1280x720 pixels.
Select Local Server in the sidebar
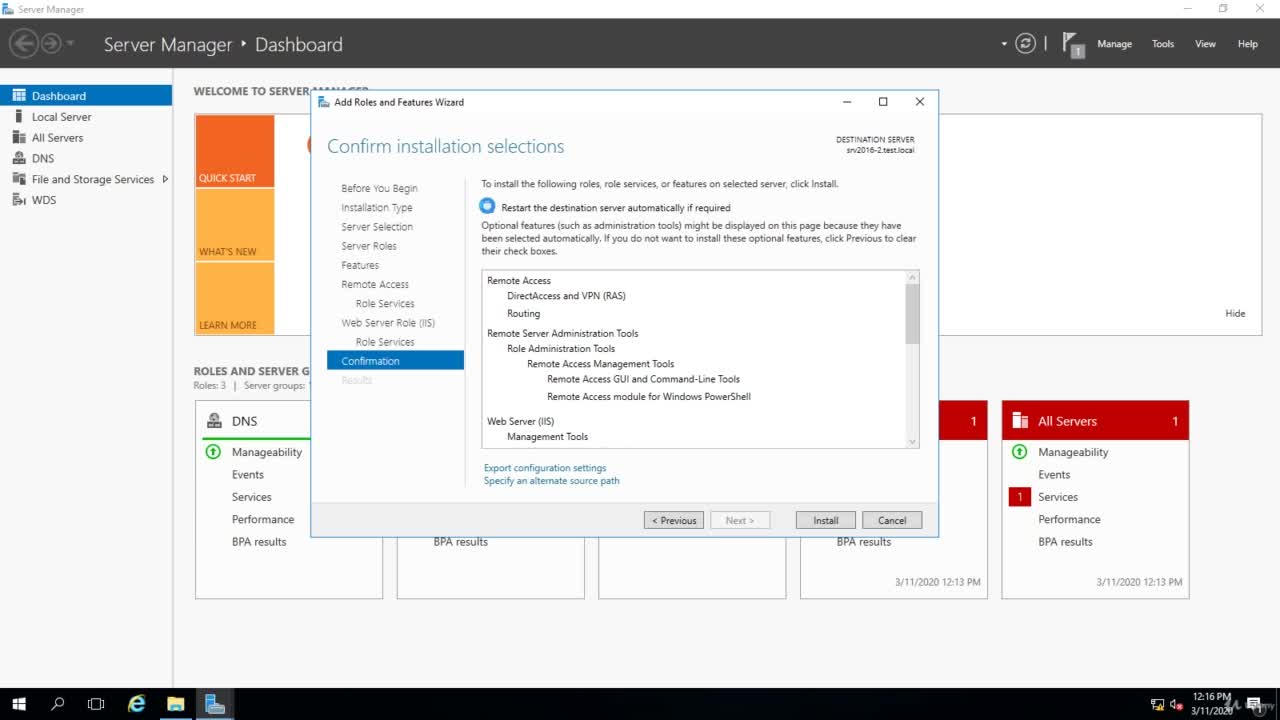coord(86,117)
